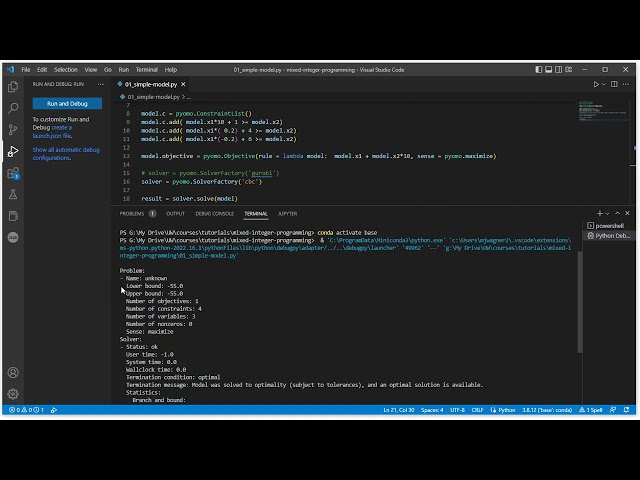Click the terminal vertical scrollbar
Screen dimensions: 640x480
(x=580, y=302)
